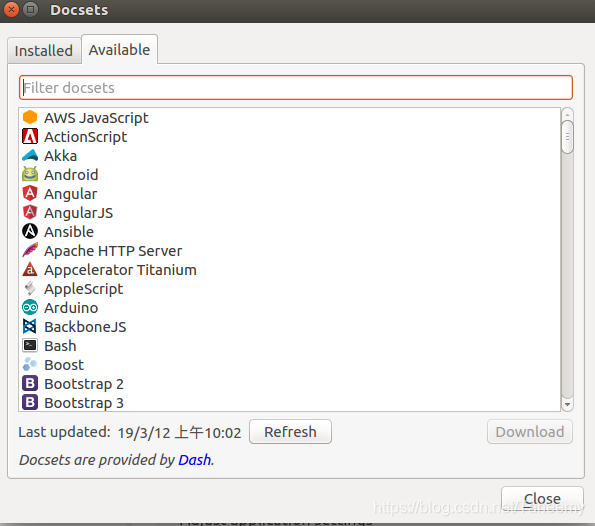Click the "Last updated" timestamp text

pyautogui.click(x=179, y=432)
